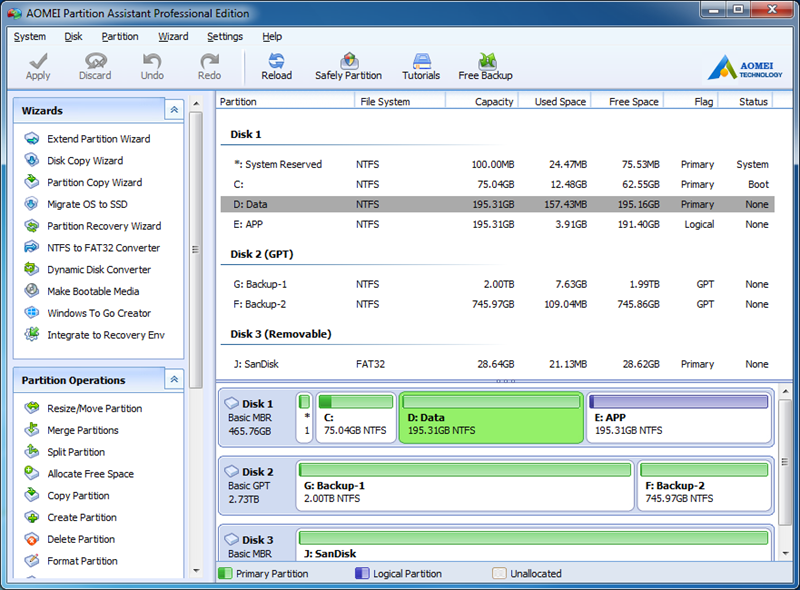Screen dimensions: 800x590
Task: Select the E: APP partition row
Action: click(495, 224)
